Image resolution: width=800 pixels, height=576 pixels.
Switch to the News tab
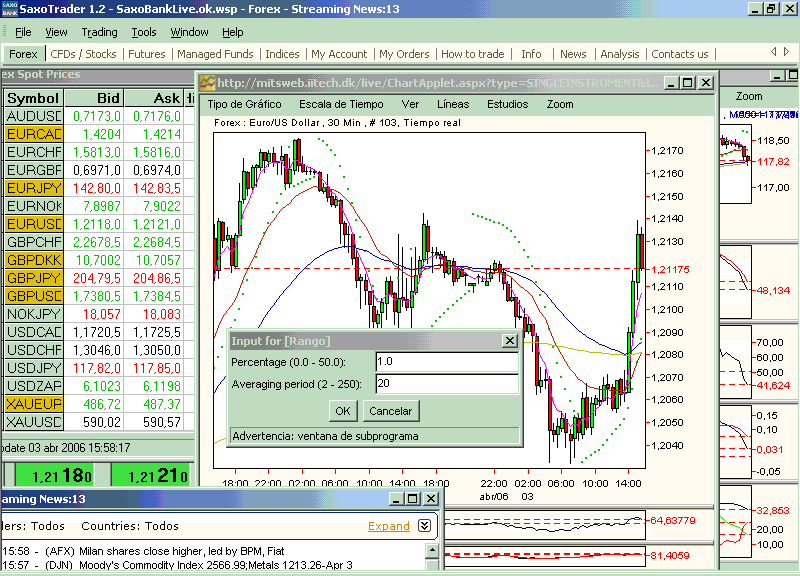pyautogui.click(x=573, y=54)
